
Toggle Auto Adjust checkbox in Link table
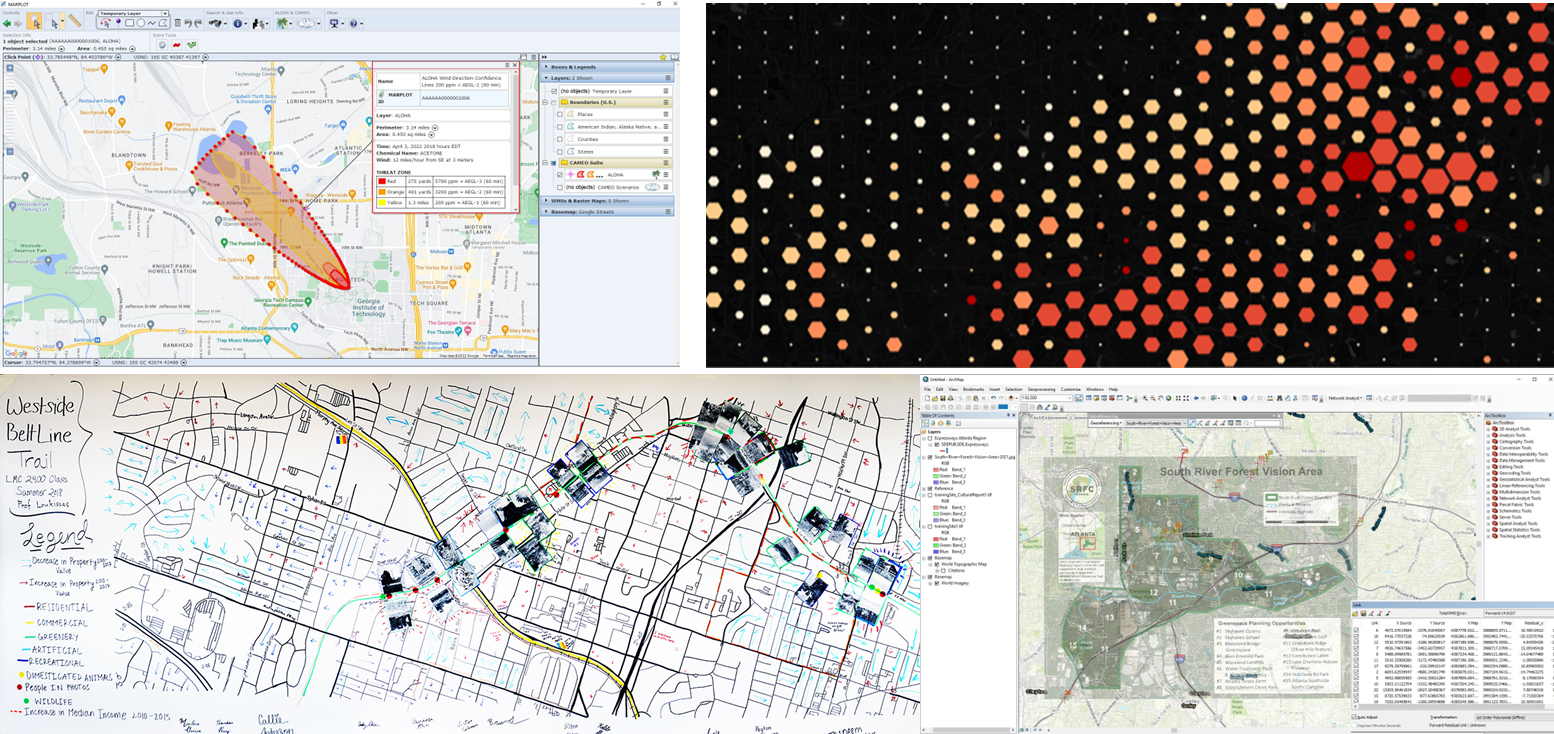click(1354, 717)
